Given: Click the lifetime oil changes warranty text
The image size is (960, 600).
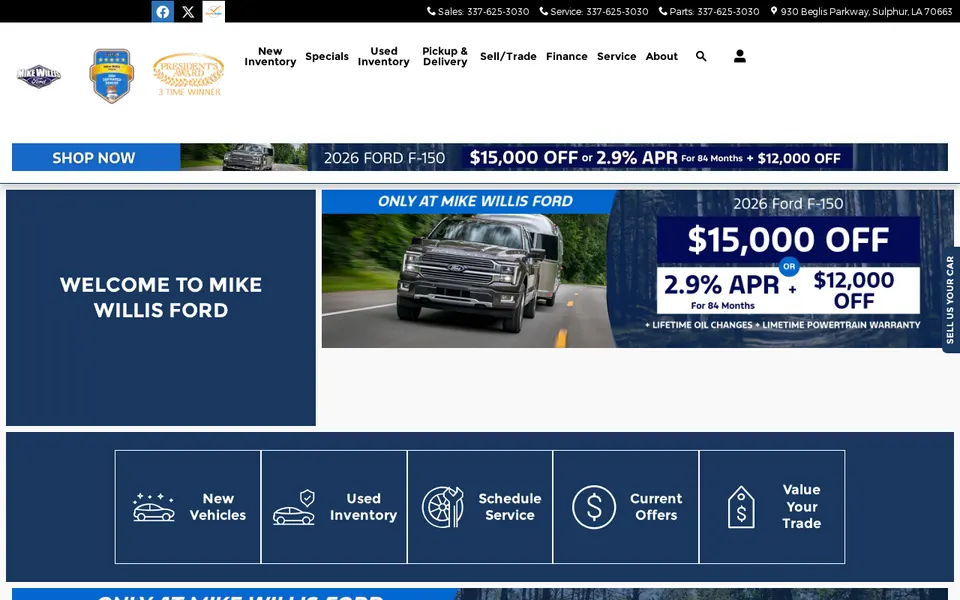Looking at the screenshot, I should coord(782,325).
